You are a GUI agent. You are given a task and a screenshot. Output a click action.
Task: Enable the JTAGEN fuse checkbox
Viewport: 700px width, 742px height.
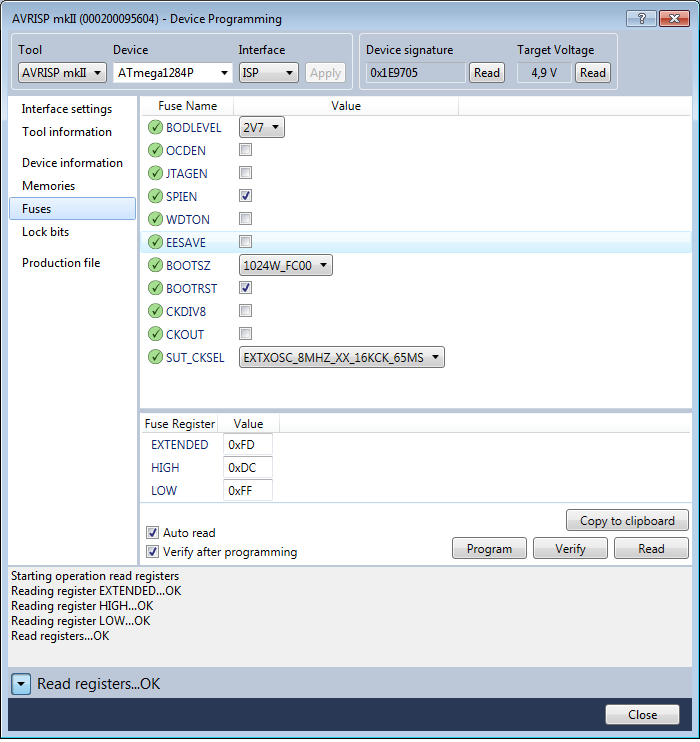tap(246, 173)
